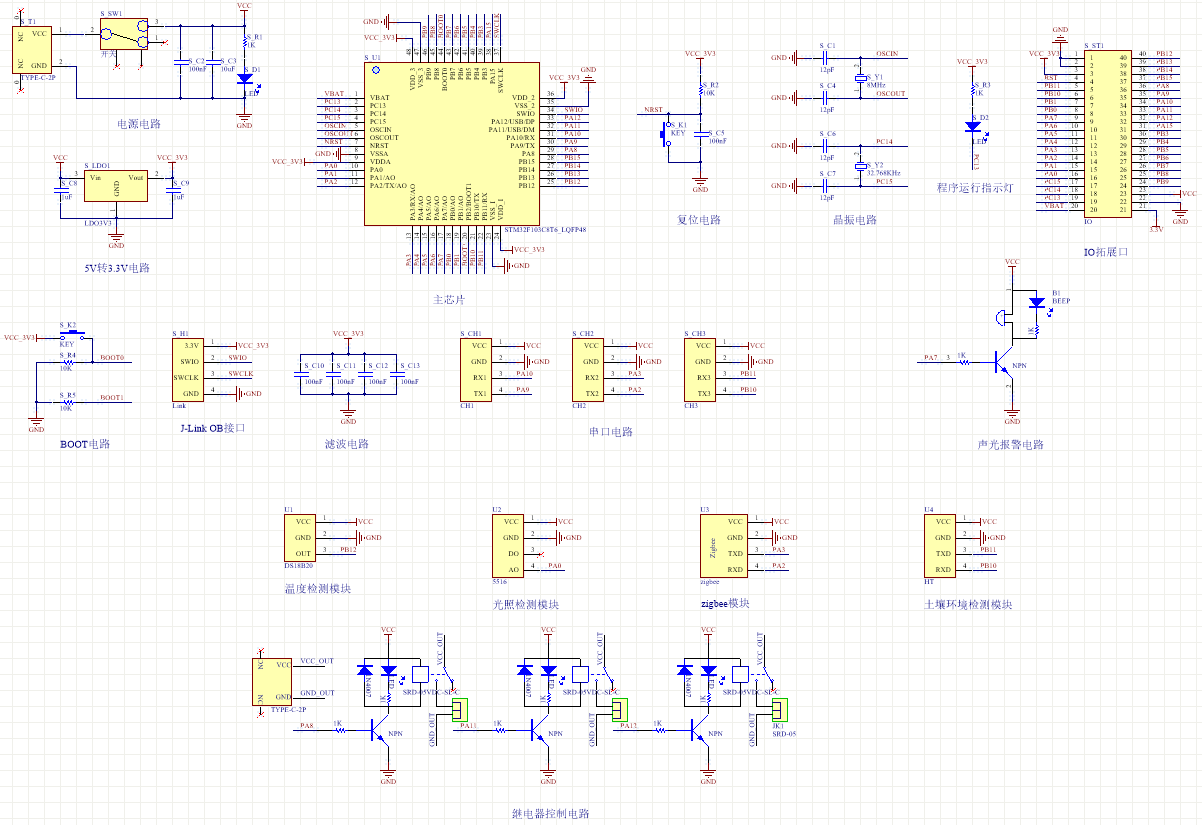
Task: Click the '声光报警电路' label
Action: click(1010, 445)
